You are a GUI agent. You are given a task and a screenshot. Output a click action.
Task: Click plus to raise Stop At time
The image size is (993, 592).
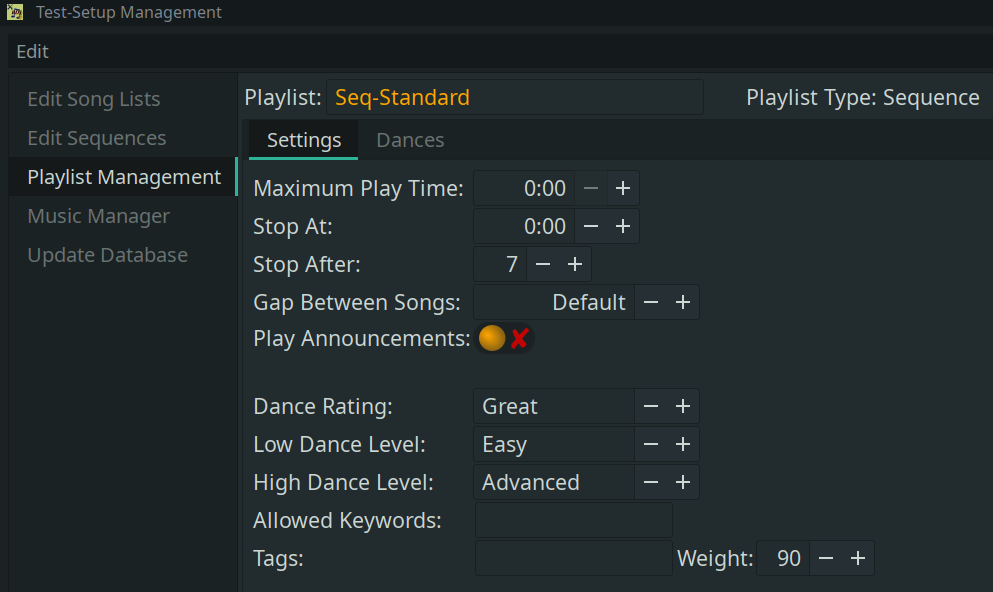pos(622,226)
